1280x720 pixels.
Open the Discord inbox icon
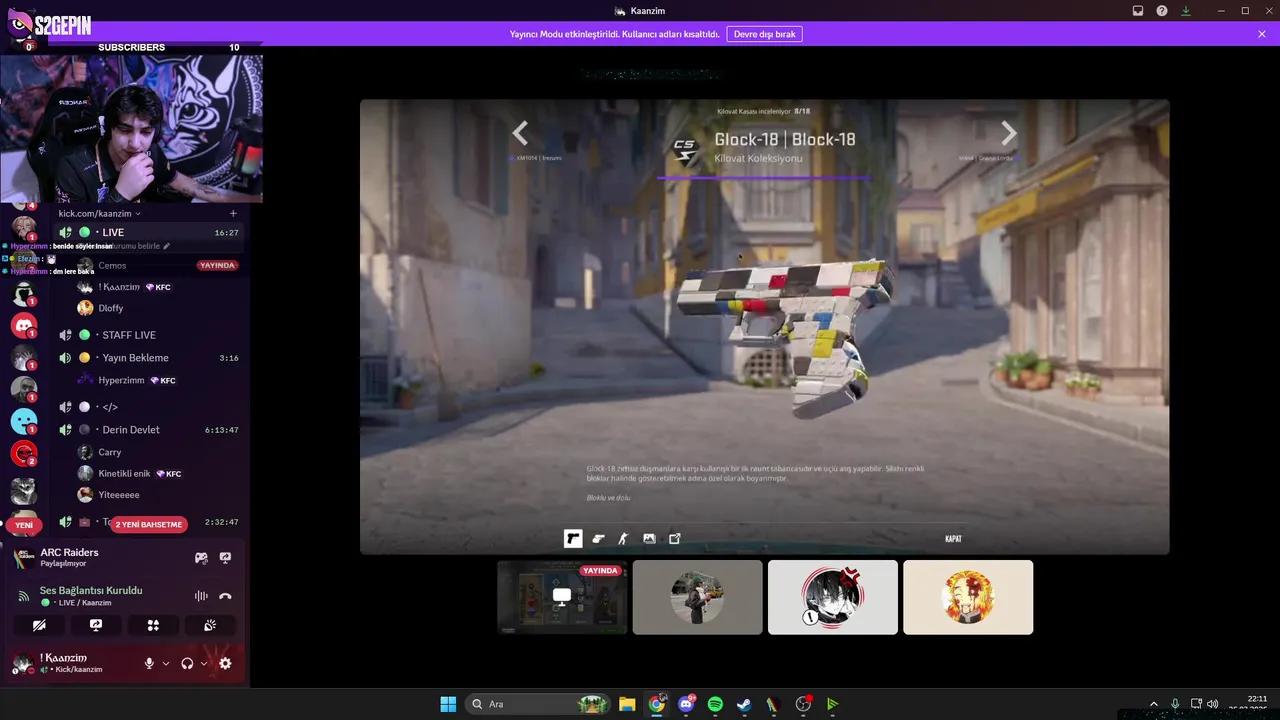1138,11
